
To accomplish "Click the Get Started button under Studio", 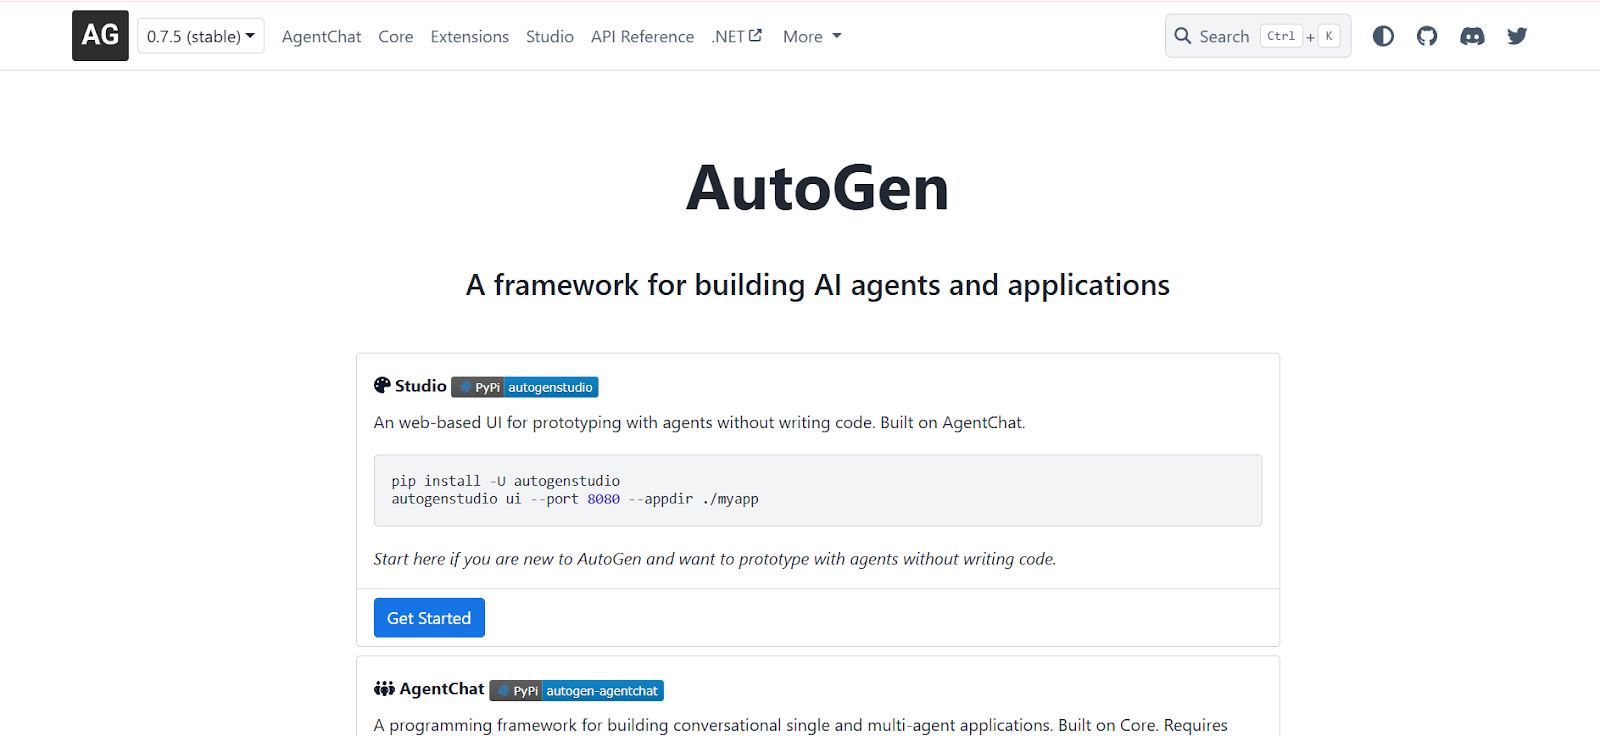I will point(429,618).
